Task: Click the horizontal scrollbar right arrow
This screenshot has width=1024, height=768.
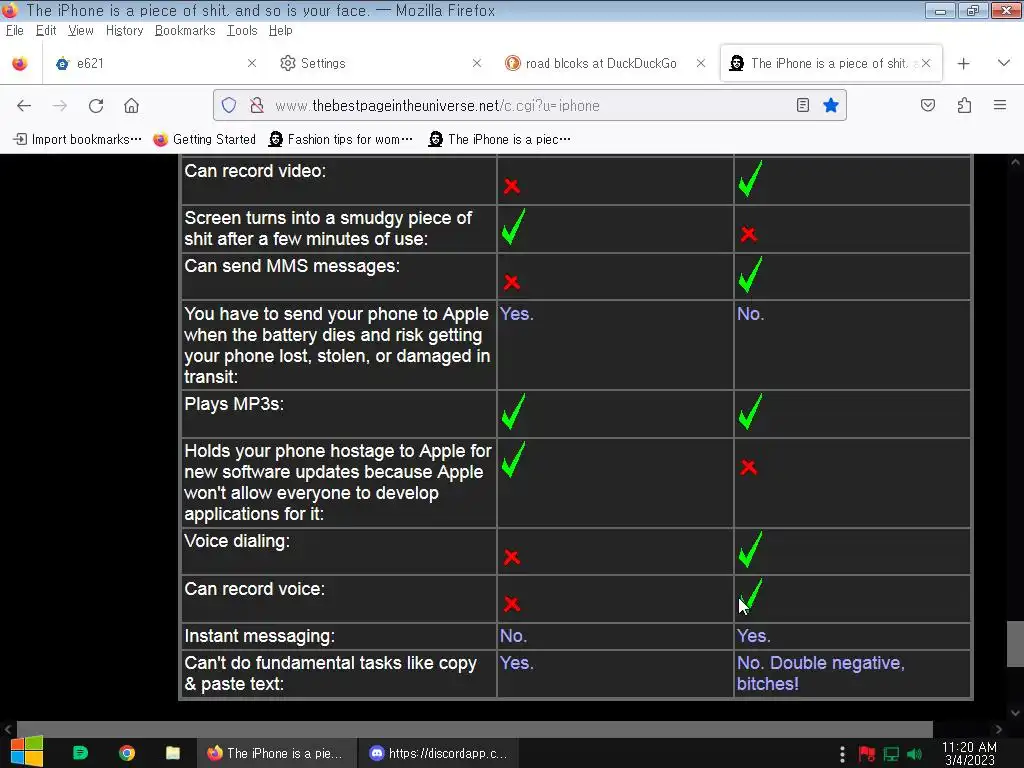Action: [999, 729]
